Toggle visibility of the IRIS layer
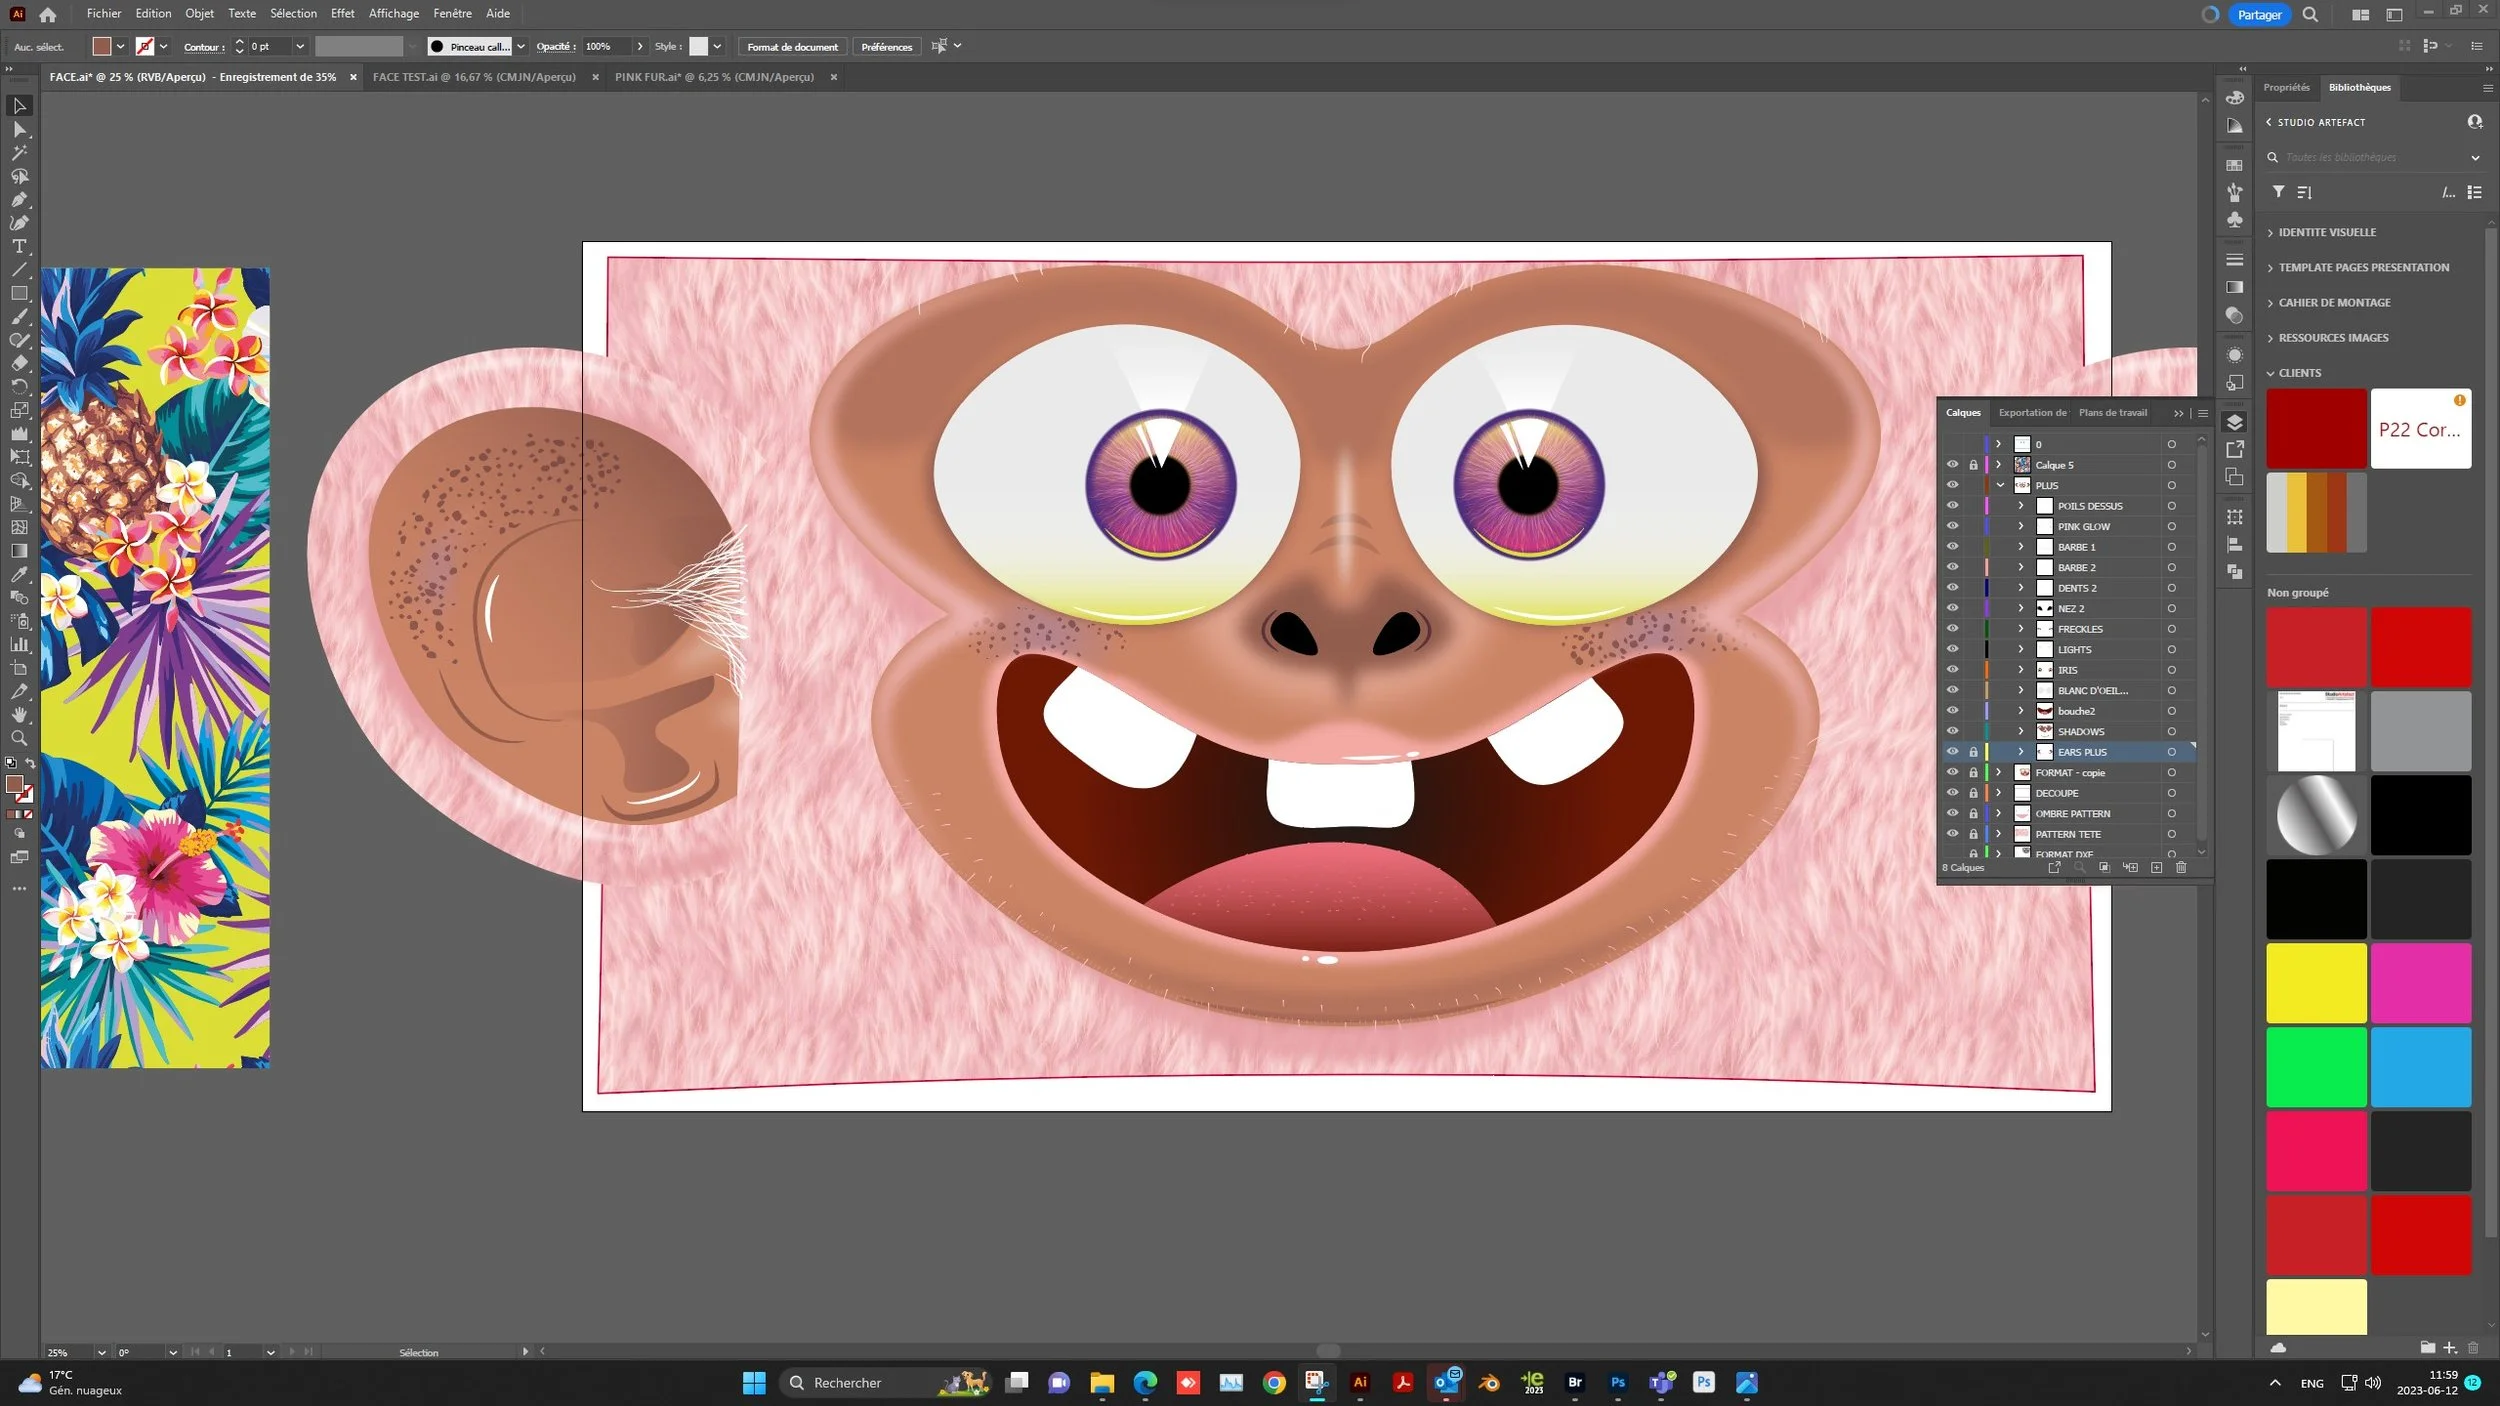This screenshot has height=1406, width=2500. pos(1952,670)
